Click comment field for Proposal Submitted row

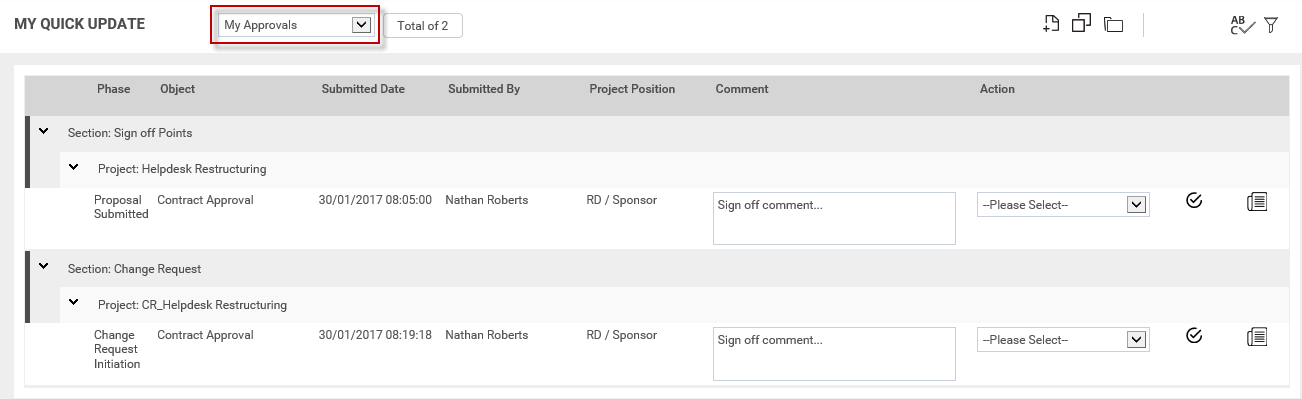[834, 218]
